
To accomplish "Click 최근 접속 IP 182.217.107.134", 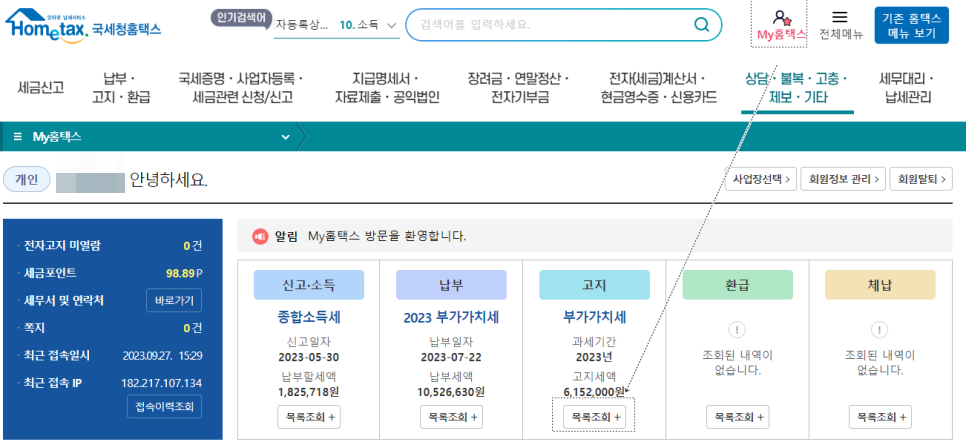I will click(x=162, y=383).
